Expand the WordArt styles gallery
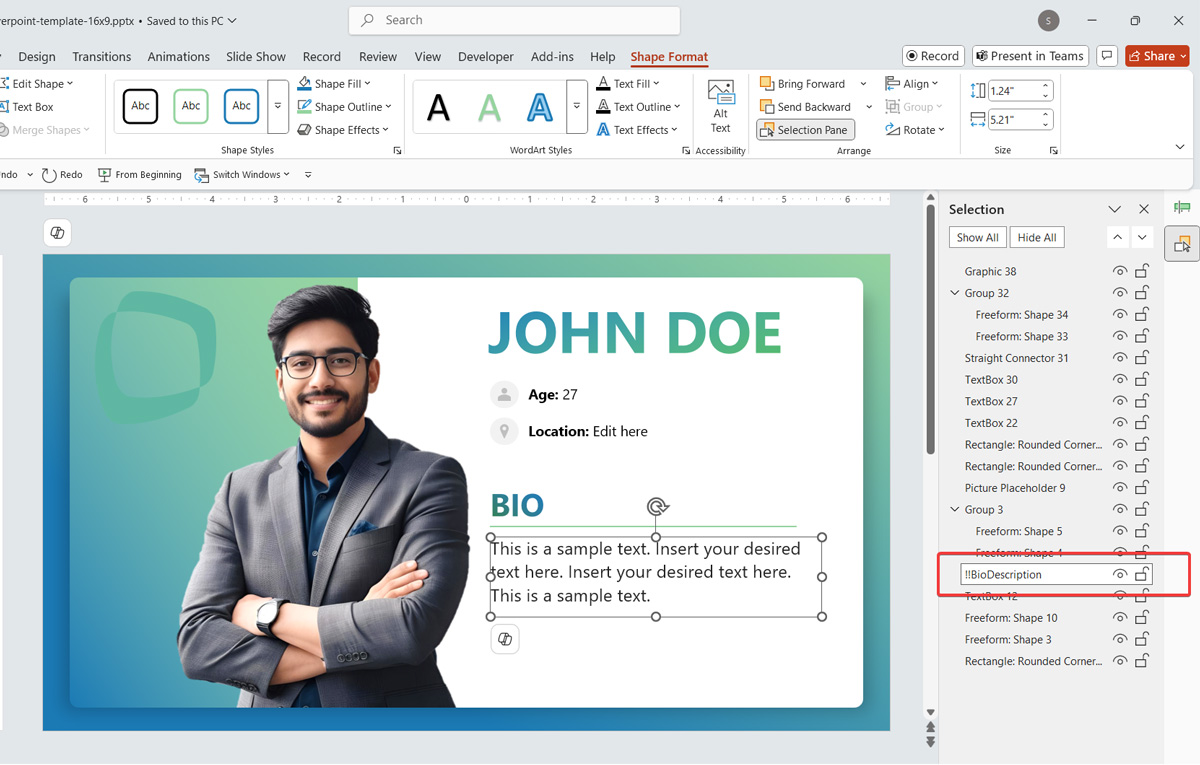 point(576,106)
